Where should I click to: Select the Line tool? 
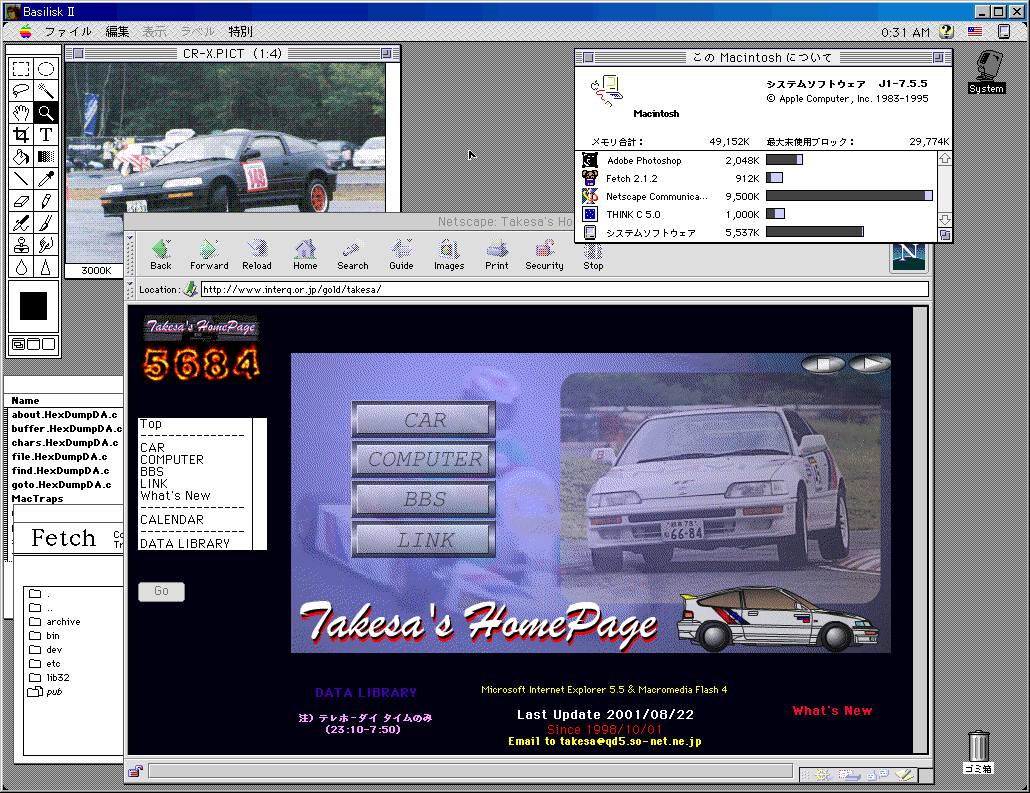click(21, 179)
